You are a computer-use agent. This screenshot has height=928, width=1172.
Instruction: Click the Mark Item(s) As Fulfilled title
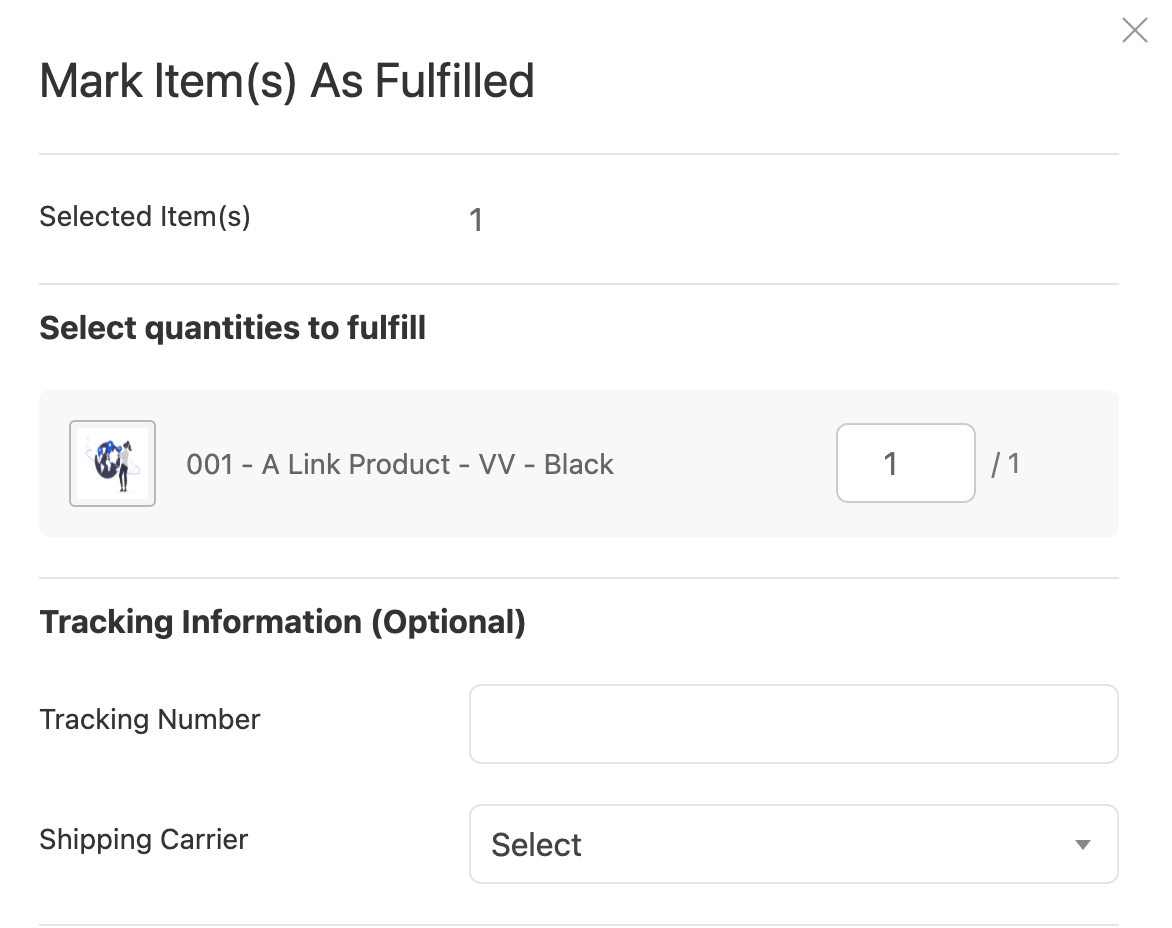[x=287, y=81]
